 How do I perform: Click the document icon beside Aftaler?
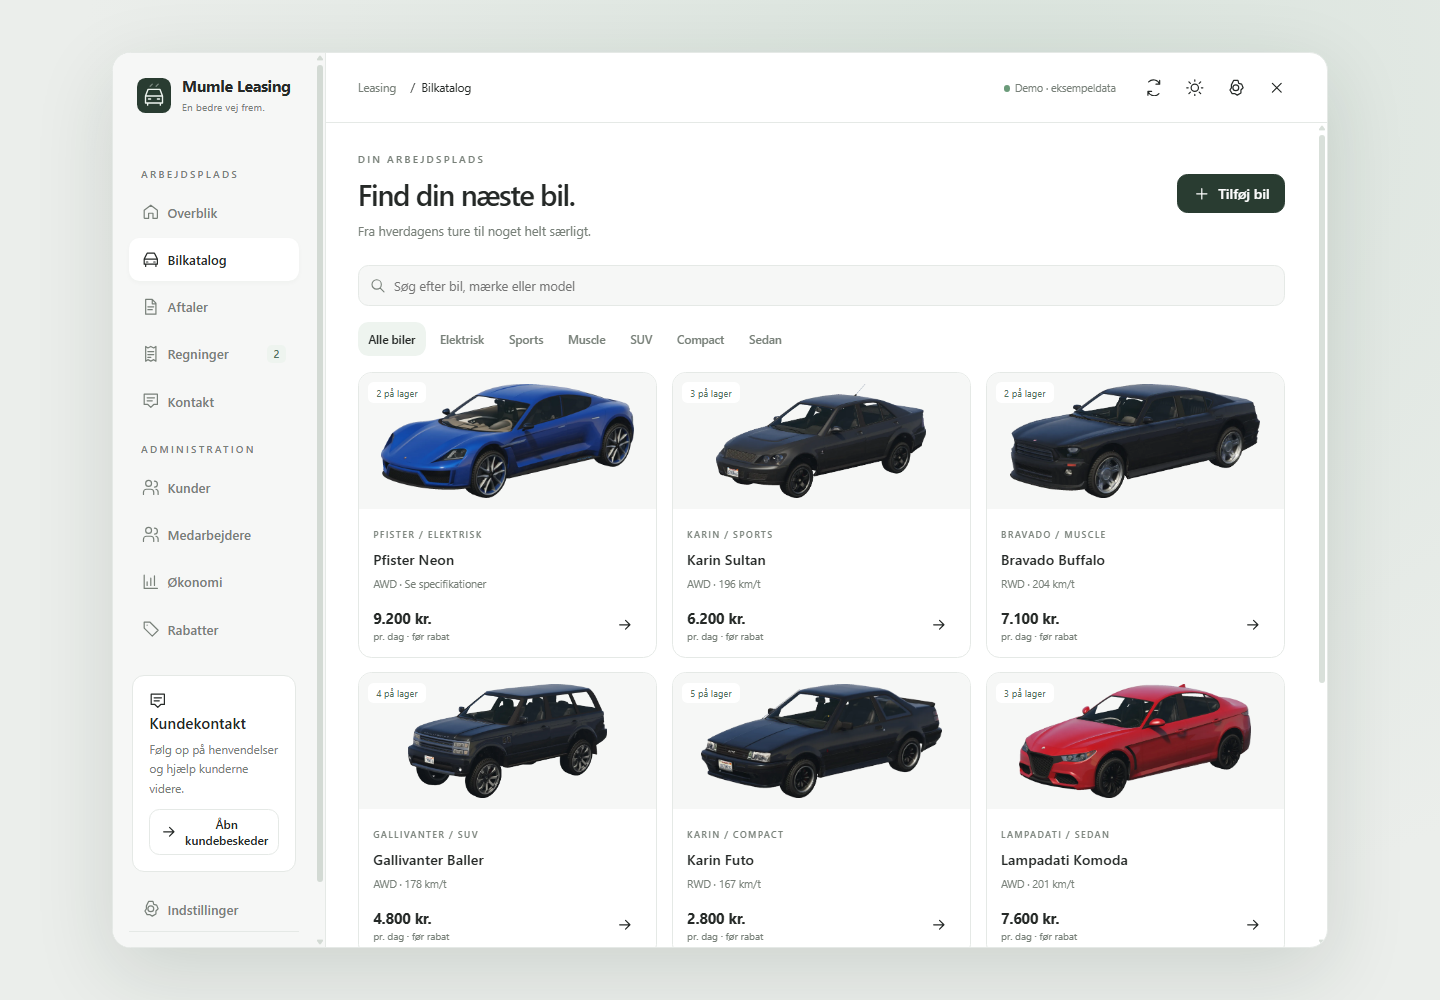click(151, 307)
